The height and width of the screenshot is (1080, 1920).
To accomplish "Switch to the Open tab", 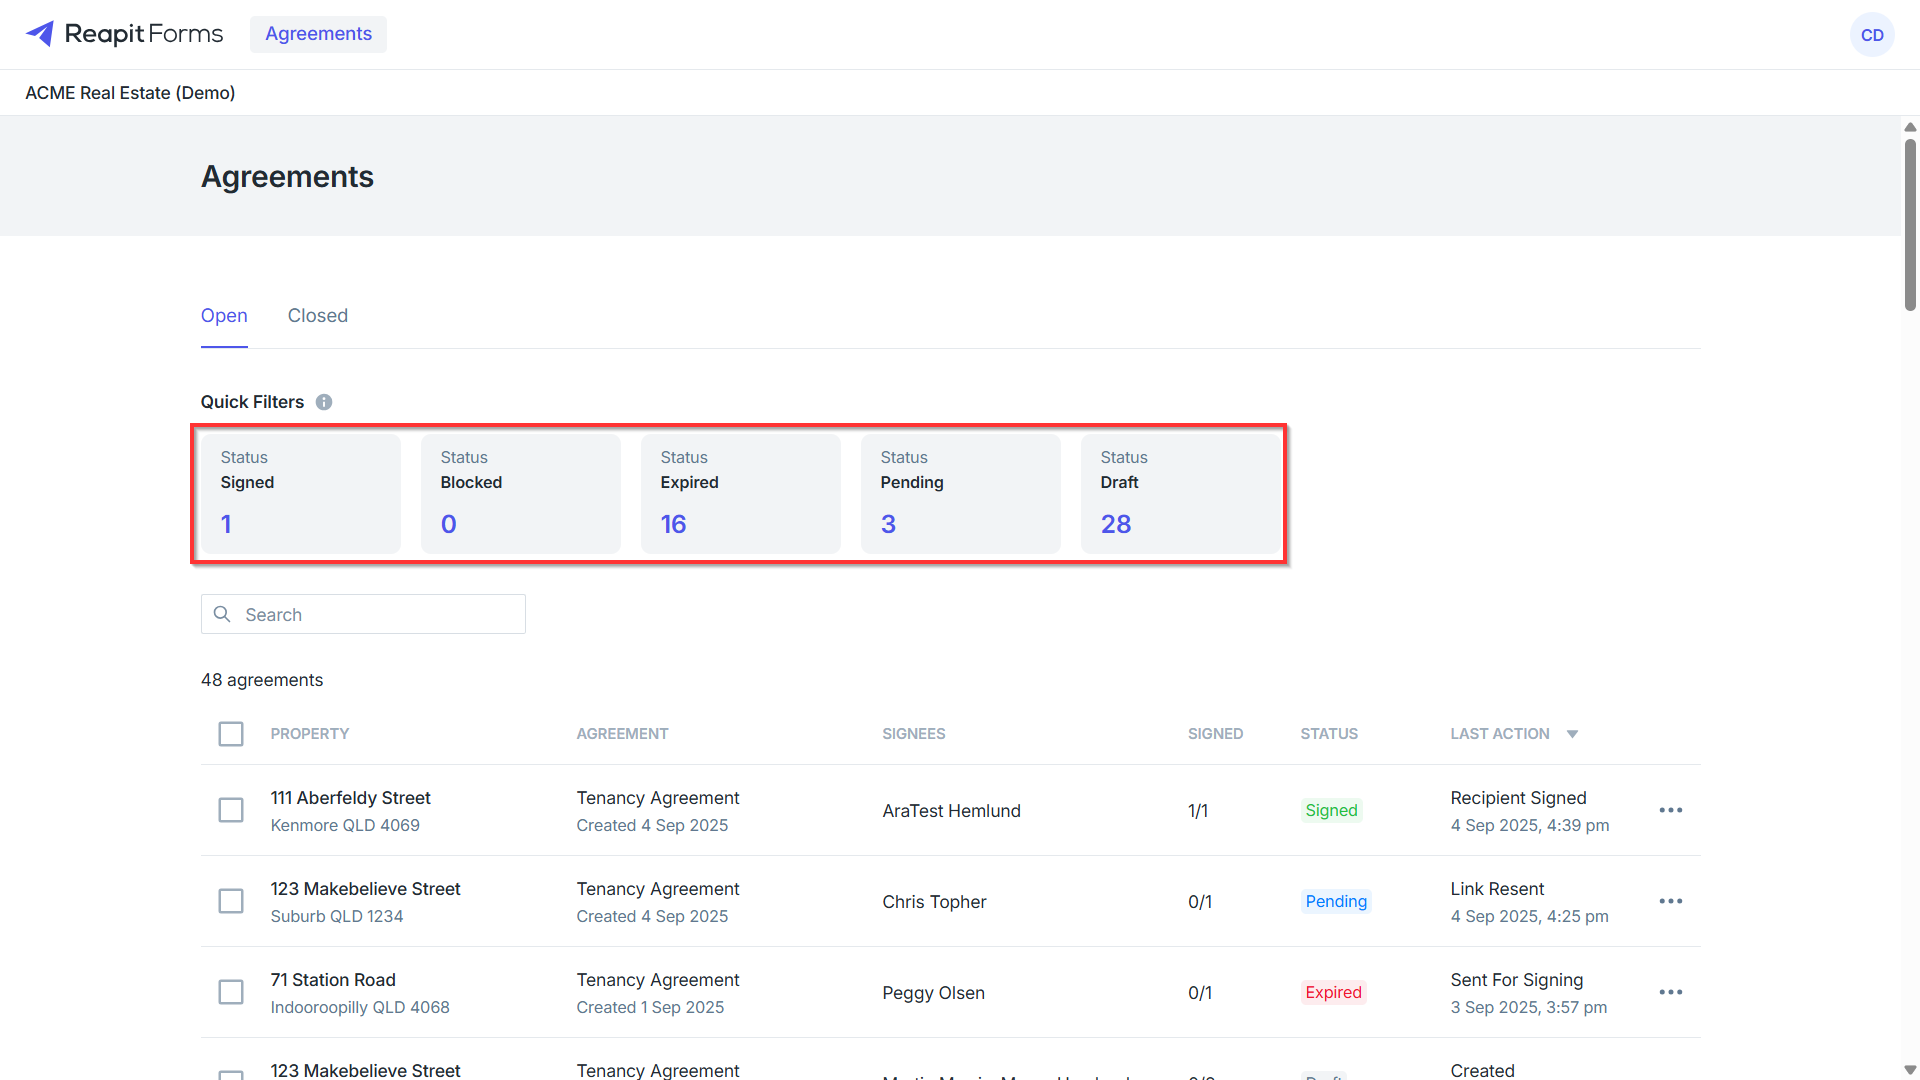I will 224,316.
